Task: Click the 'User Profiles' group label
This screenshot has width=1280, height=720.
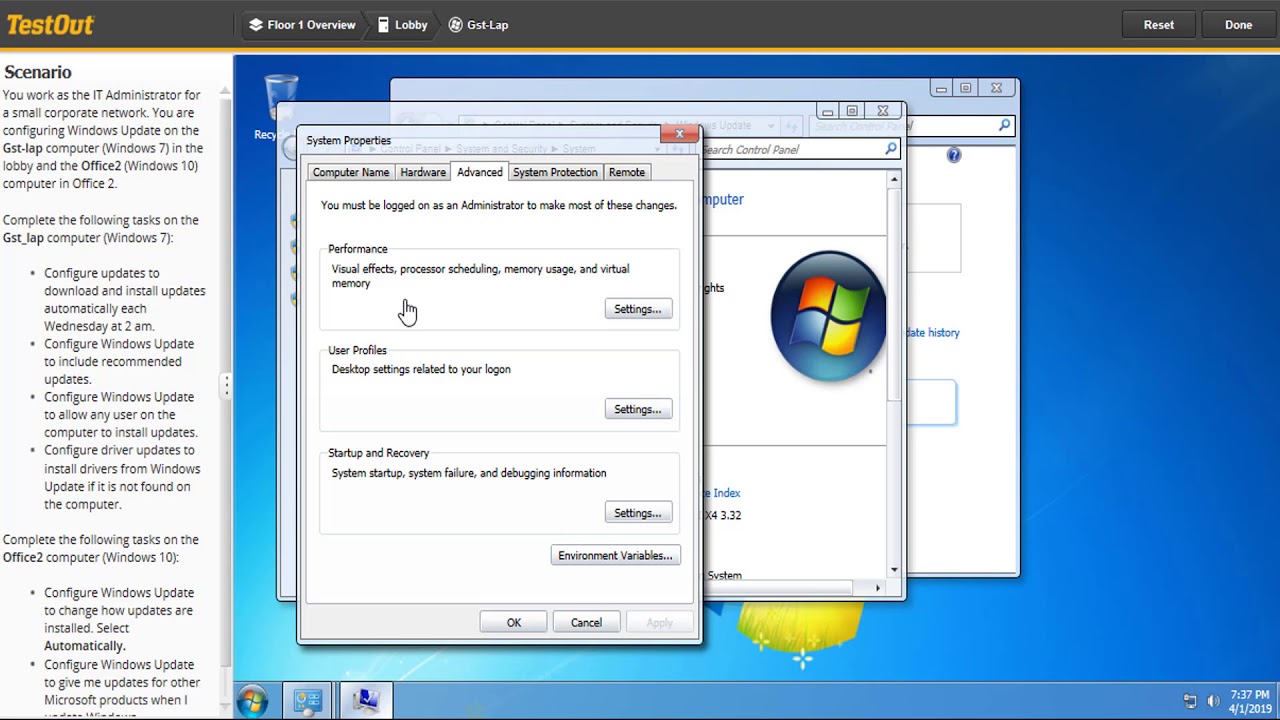Action: click(357, 350)
